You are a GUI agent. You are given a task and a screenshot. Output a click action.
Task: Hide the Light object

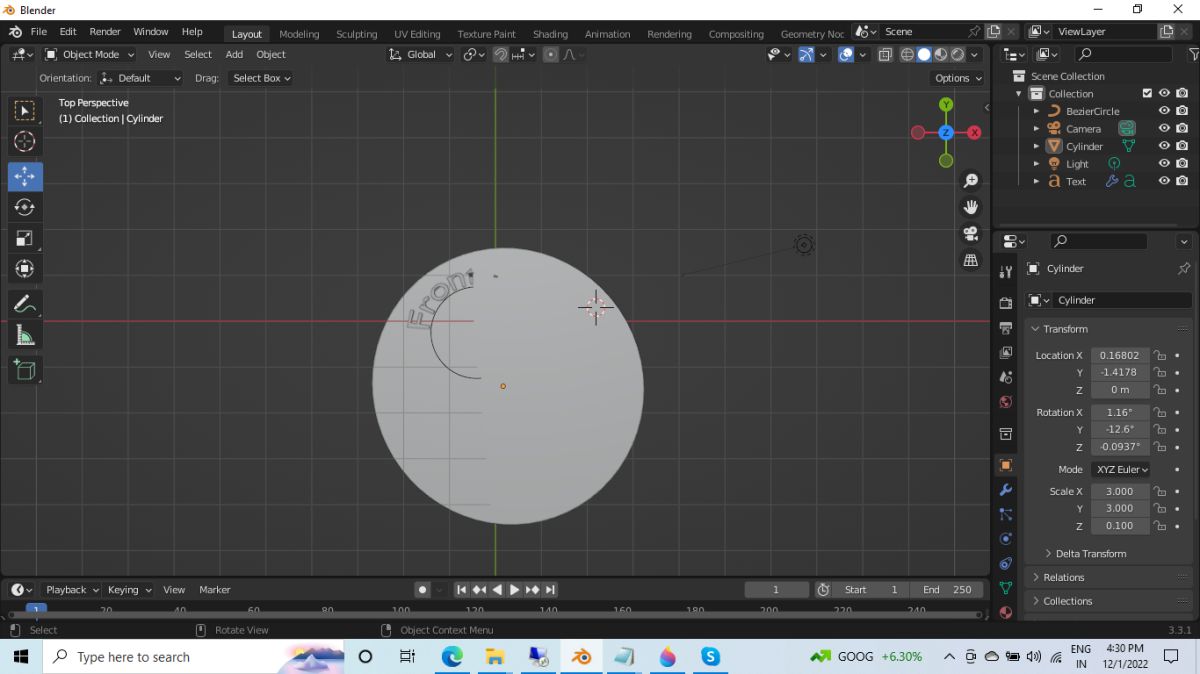tap(1164, 163)
